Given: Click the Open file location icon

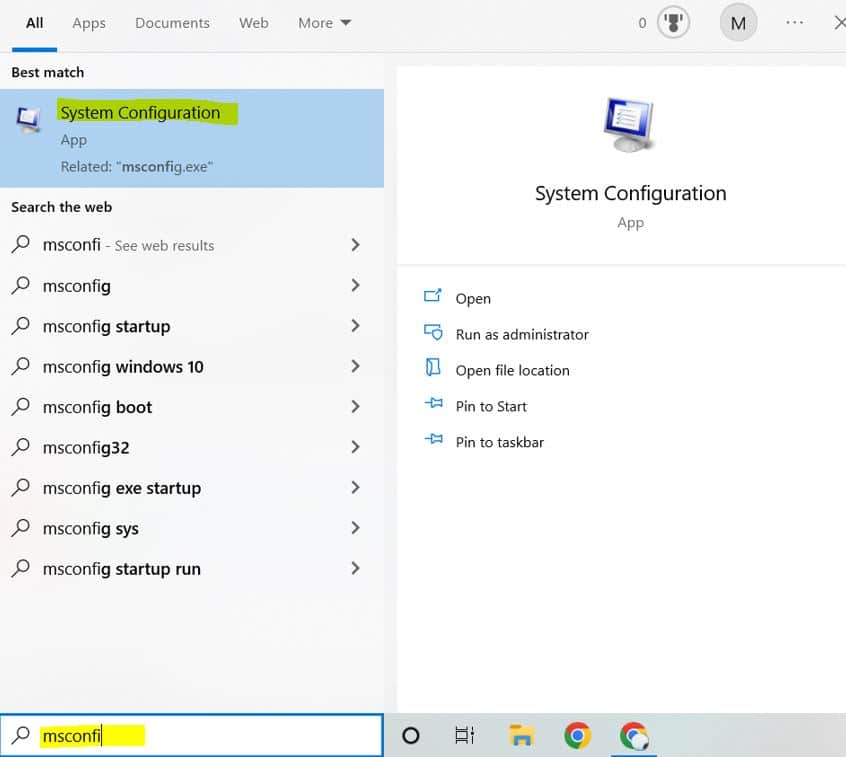Looking at the screenshot, I should pos(433,367).
